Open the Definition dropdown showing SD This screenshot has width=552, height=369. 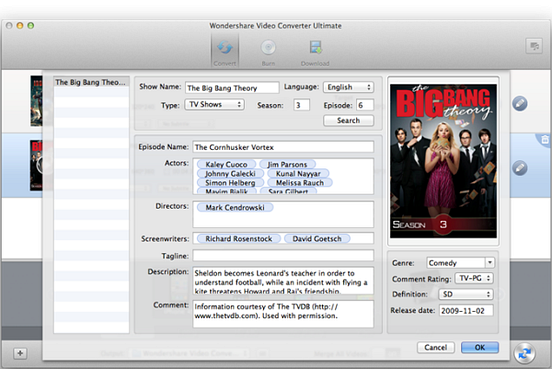point(466,294)
